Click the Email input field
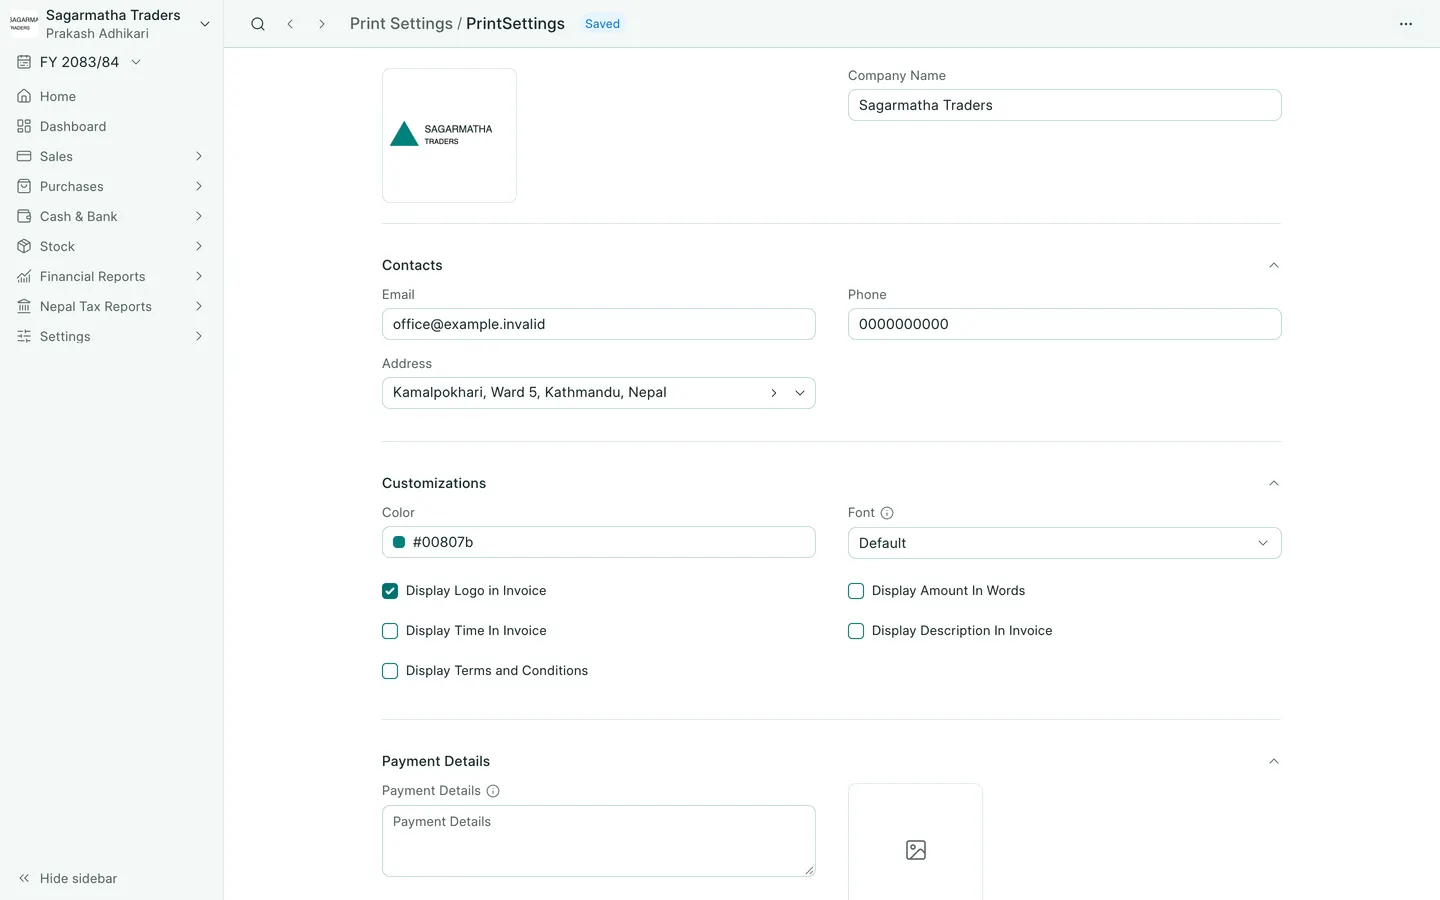 click(x=598, y=324)
